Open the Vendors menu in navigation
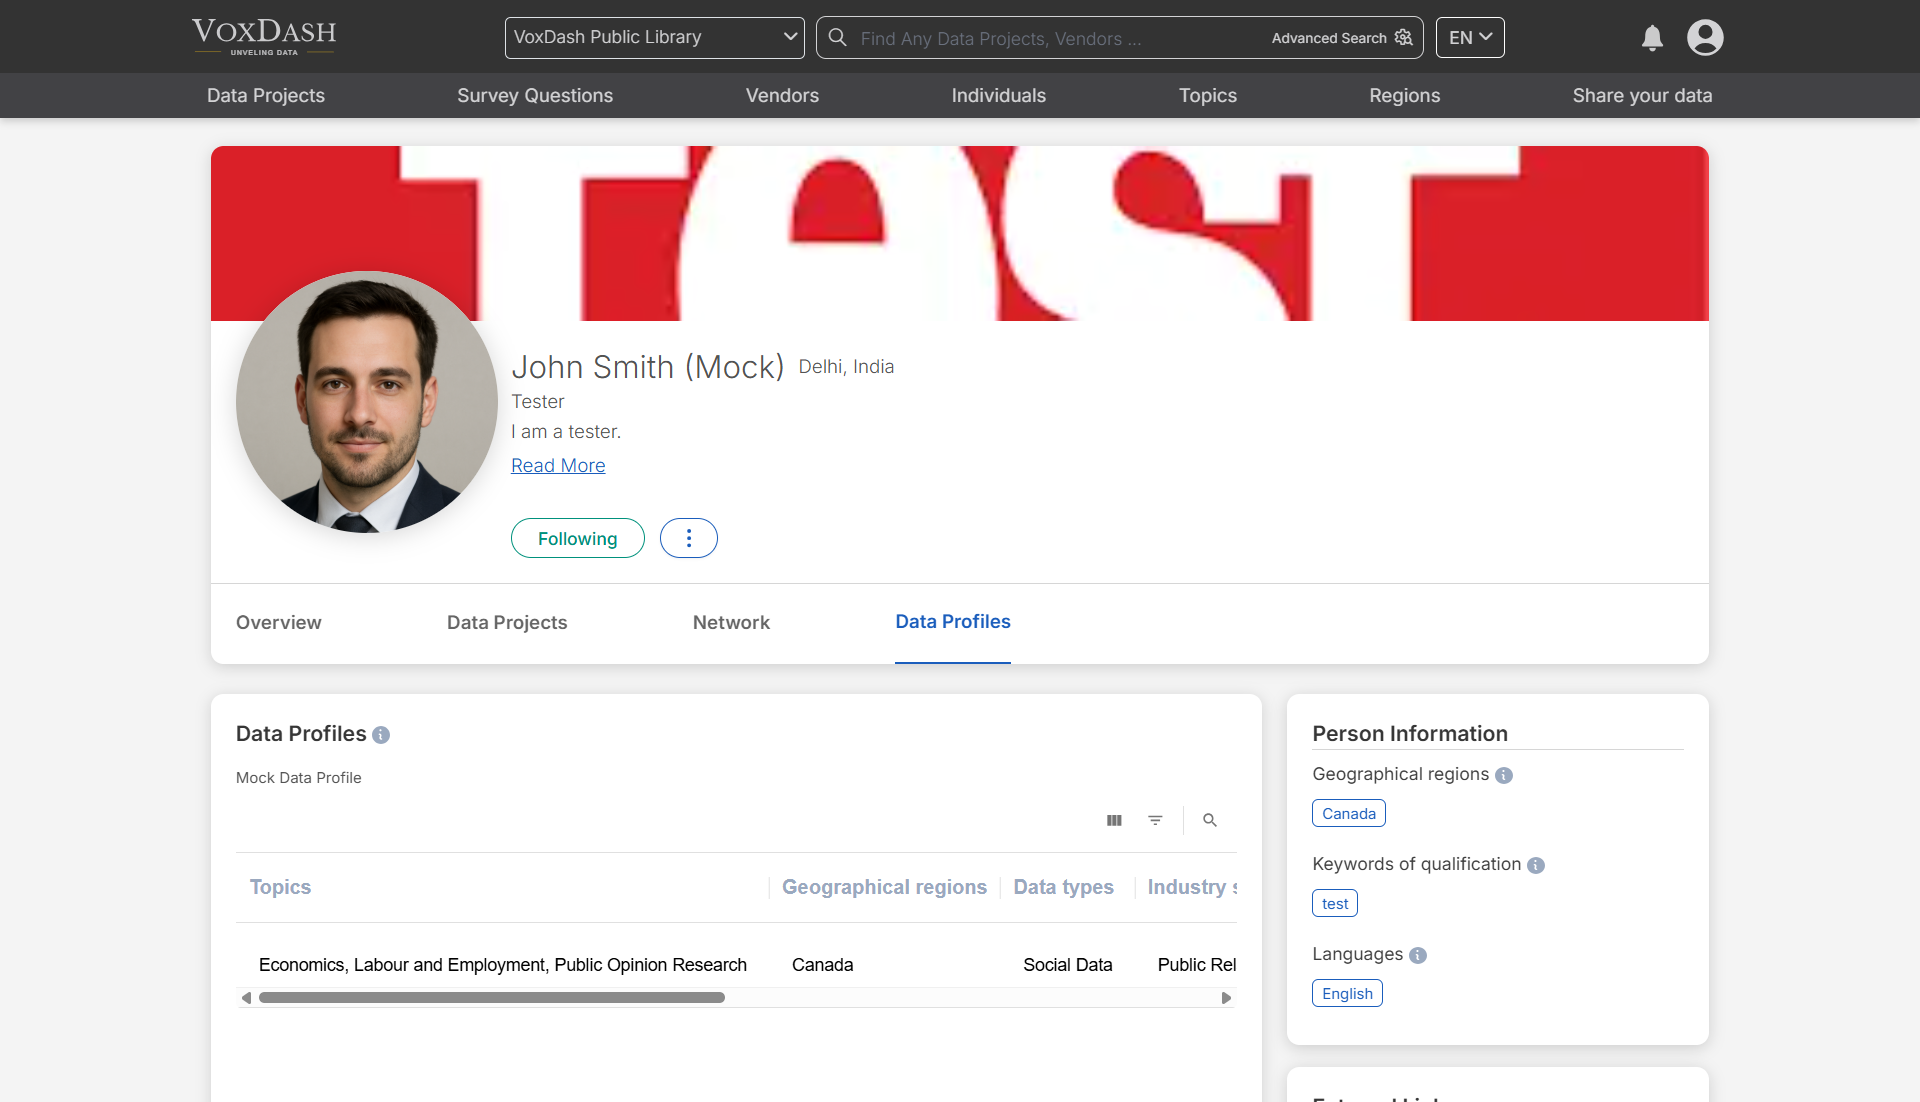This screenshot has height=1102, width=1920. tap(782, 95)
